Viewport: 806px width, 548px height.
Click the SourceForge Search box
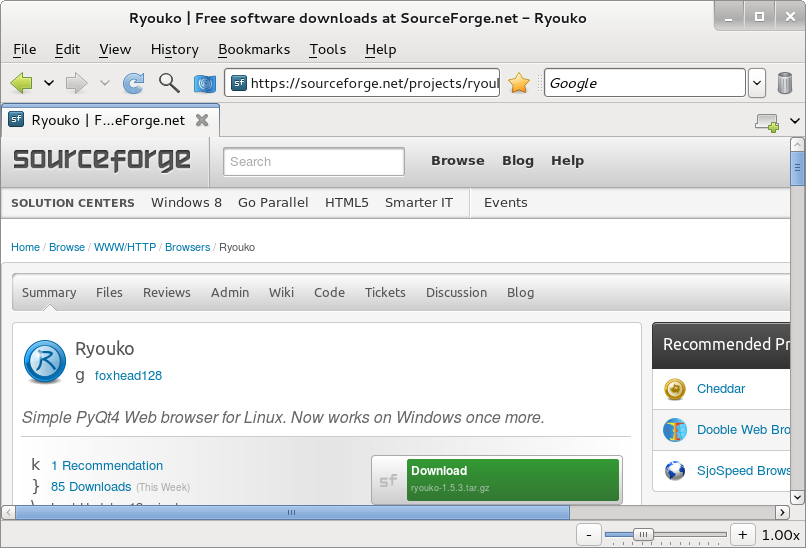(x=314, y=161)
